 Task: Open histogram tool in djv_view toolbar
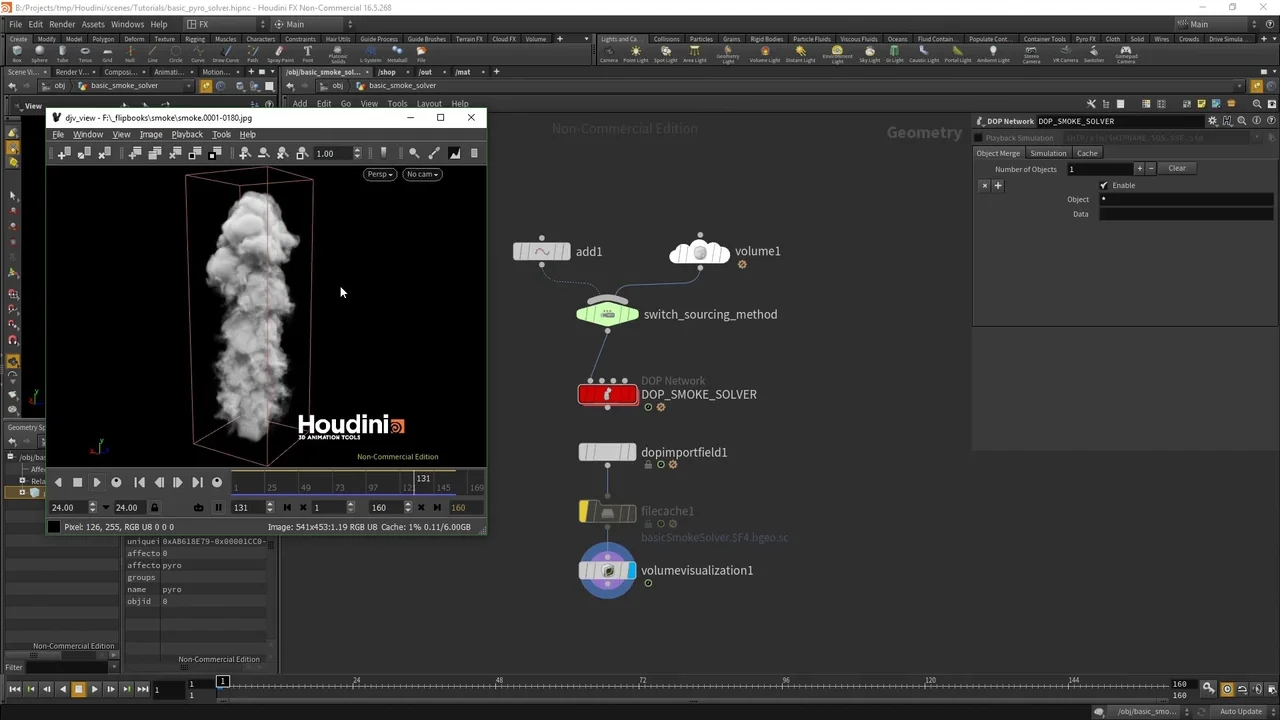click(x=454, y=153)
